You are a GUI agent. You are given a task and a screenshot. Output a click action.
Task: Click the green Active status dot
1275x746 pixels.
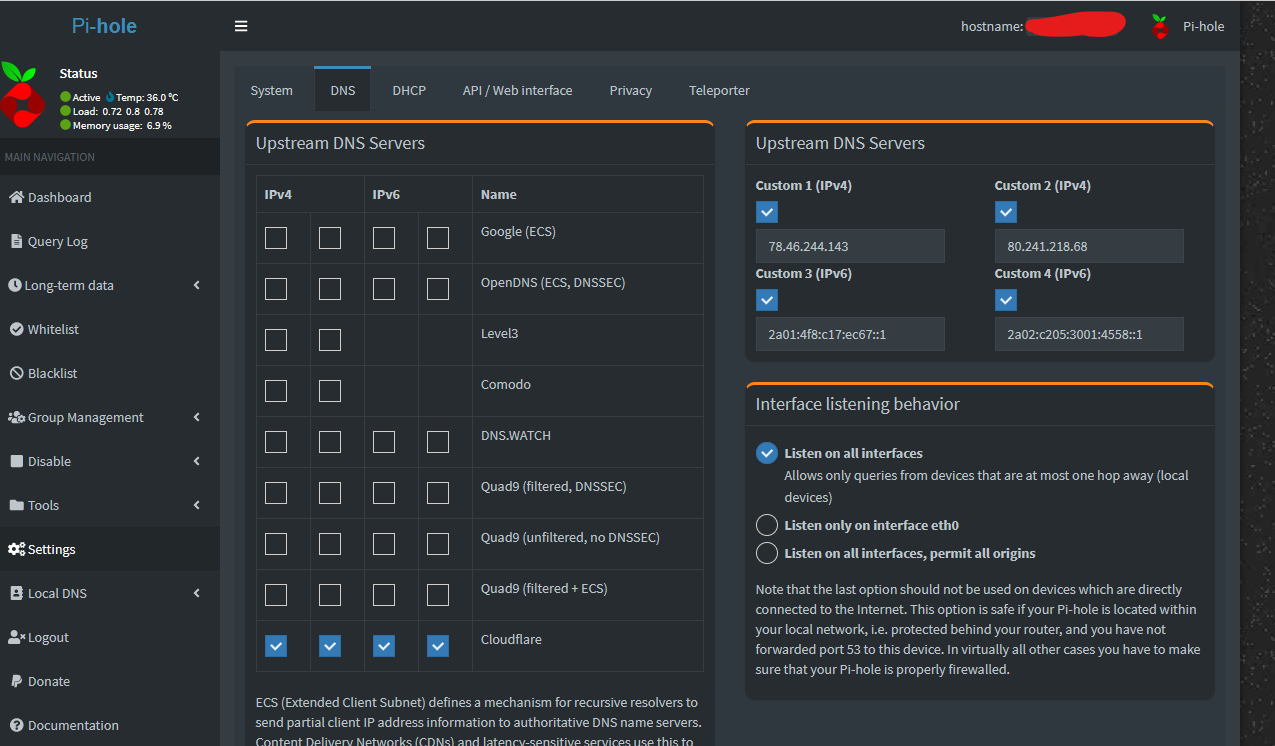[x=65, y=97]
